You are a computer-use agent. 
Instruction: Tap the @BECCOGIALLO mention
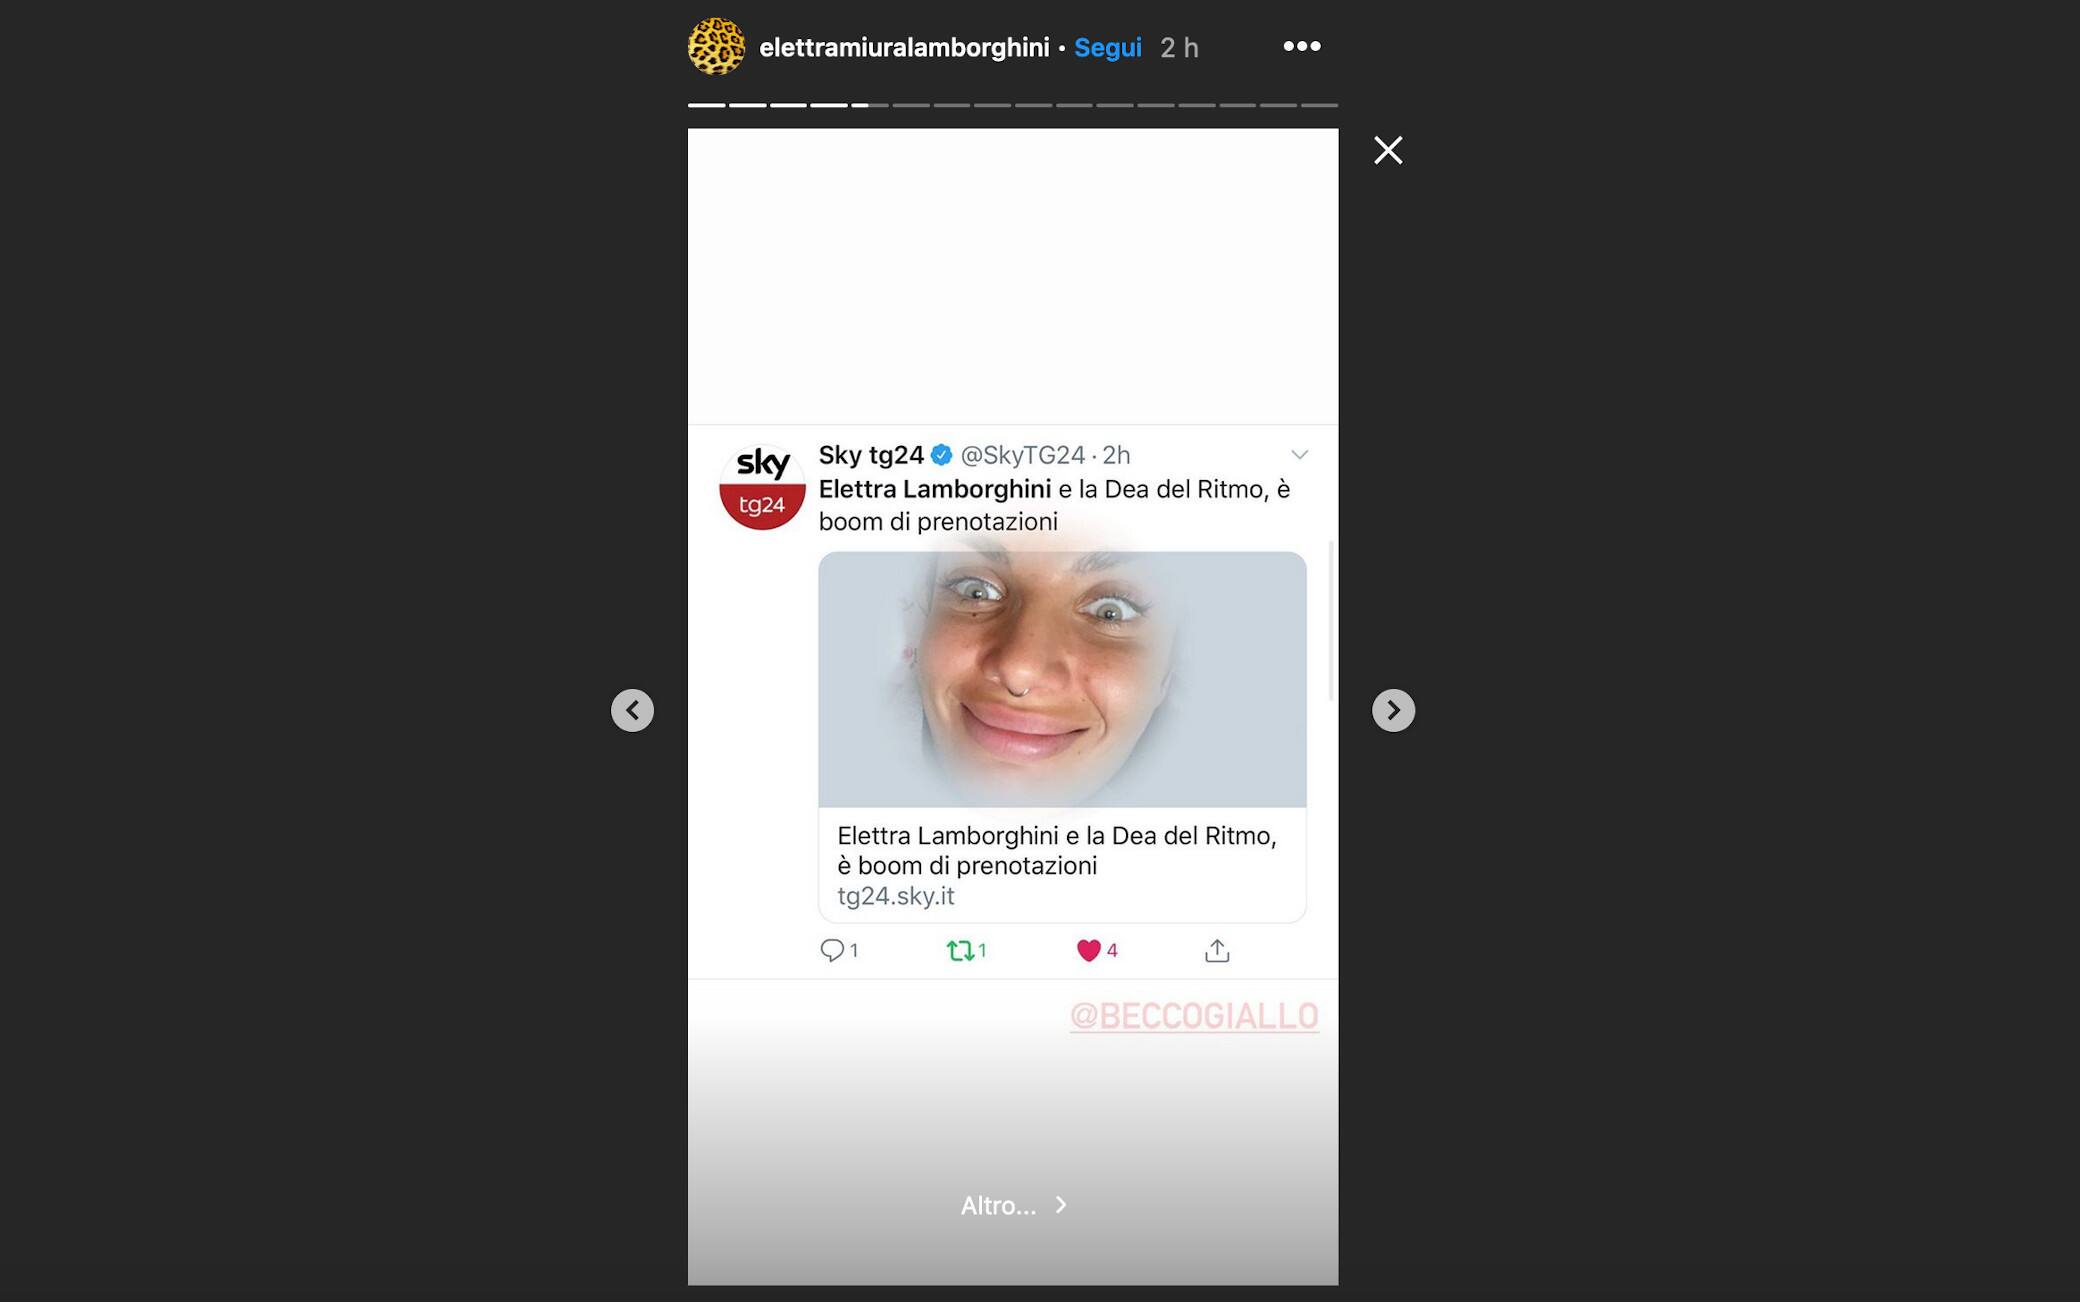tap(1193, 1016)
